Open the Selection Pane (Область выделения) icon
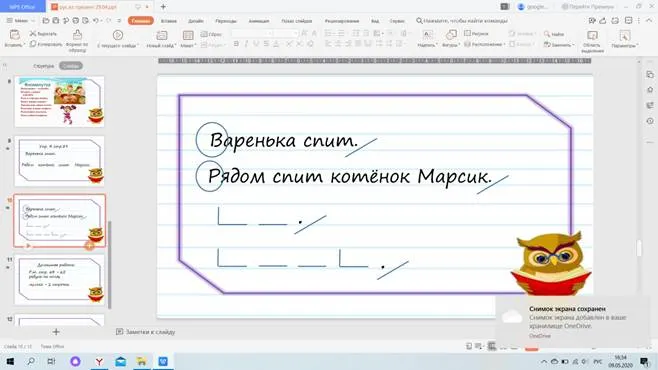This screenshot has width=658, height=370. pyautogui.click(x=593, y=35)
